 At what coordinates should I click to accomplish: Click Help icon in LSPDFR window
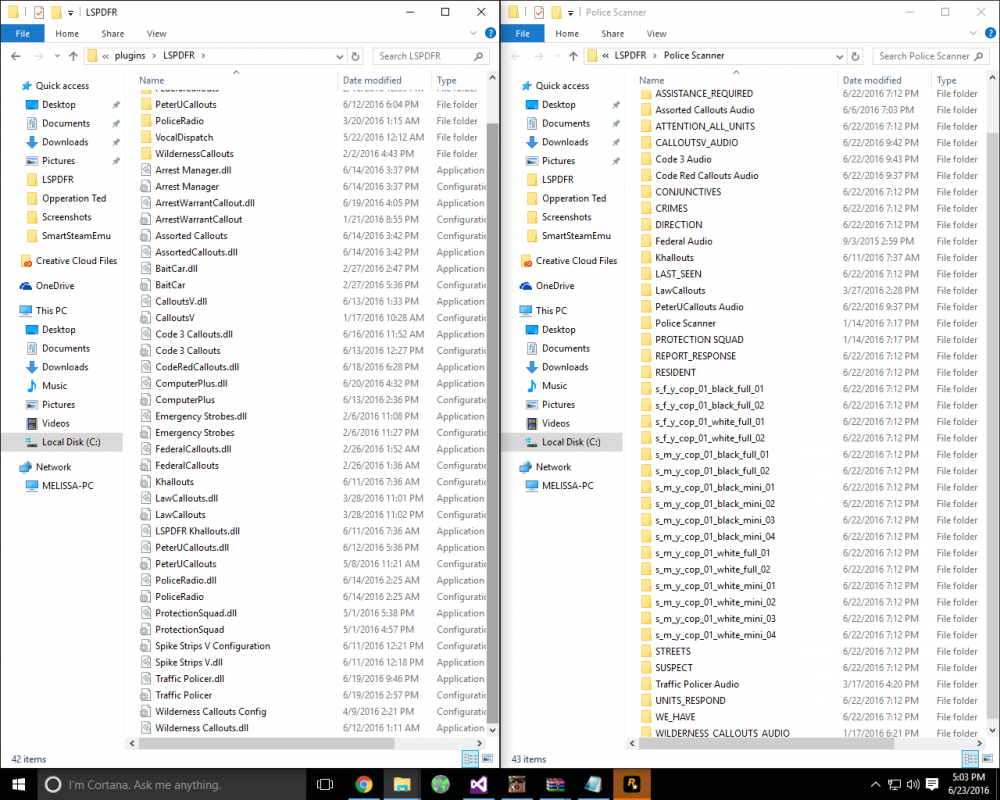pyautogui.click(x=490, y=33)
